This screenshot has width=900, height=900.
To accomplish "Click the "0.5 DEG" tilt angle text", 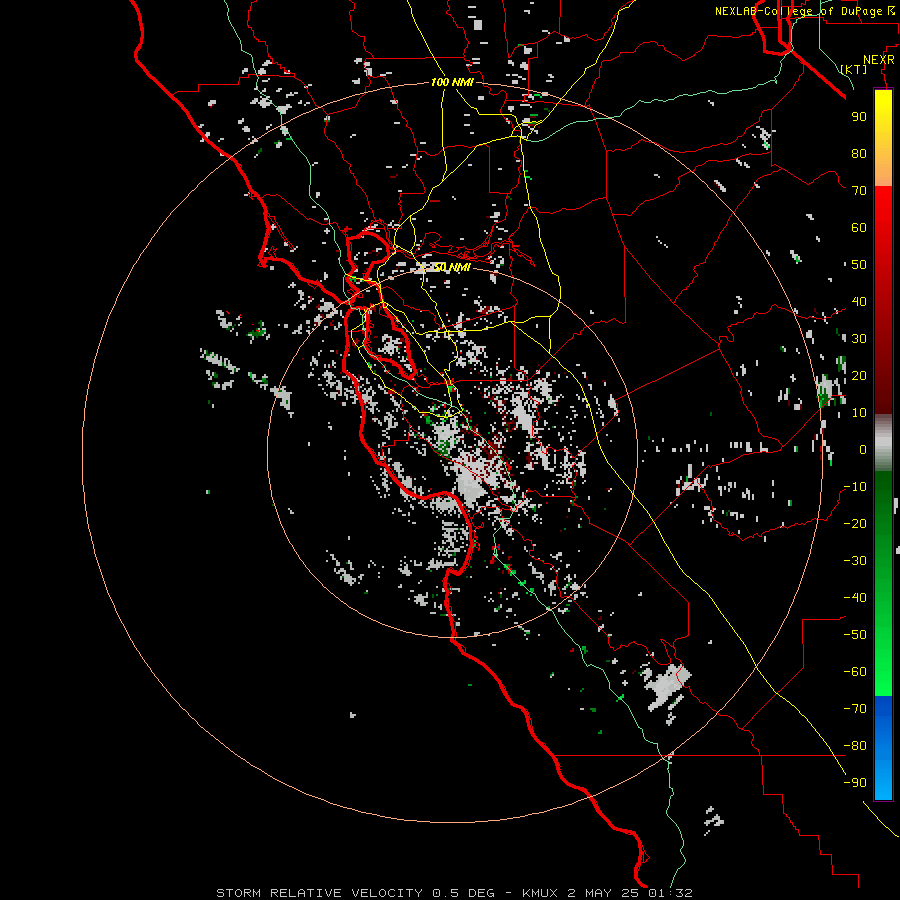I will point(463,893).
